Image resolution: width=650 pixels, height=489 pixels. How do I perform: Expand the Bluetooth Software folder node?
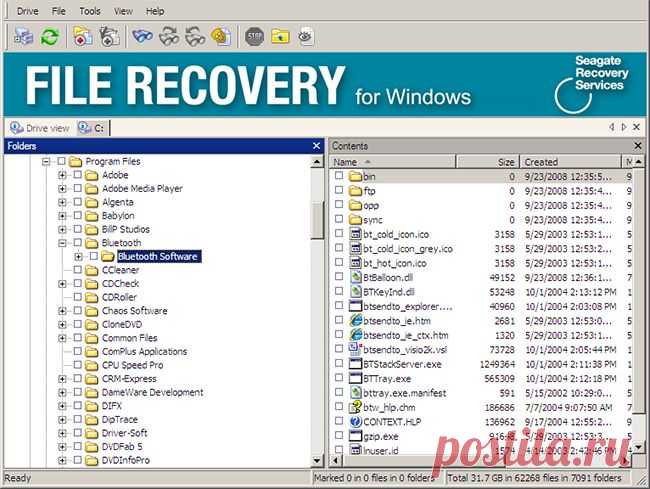click(78, 256)
